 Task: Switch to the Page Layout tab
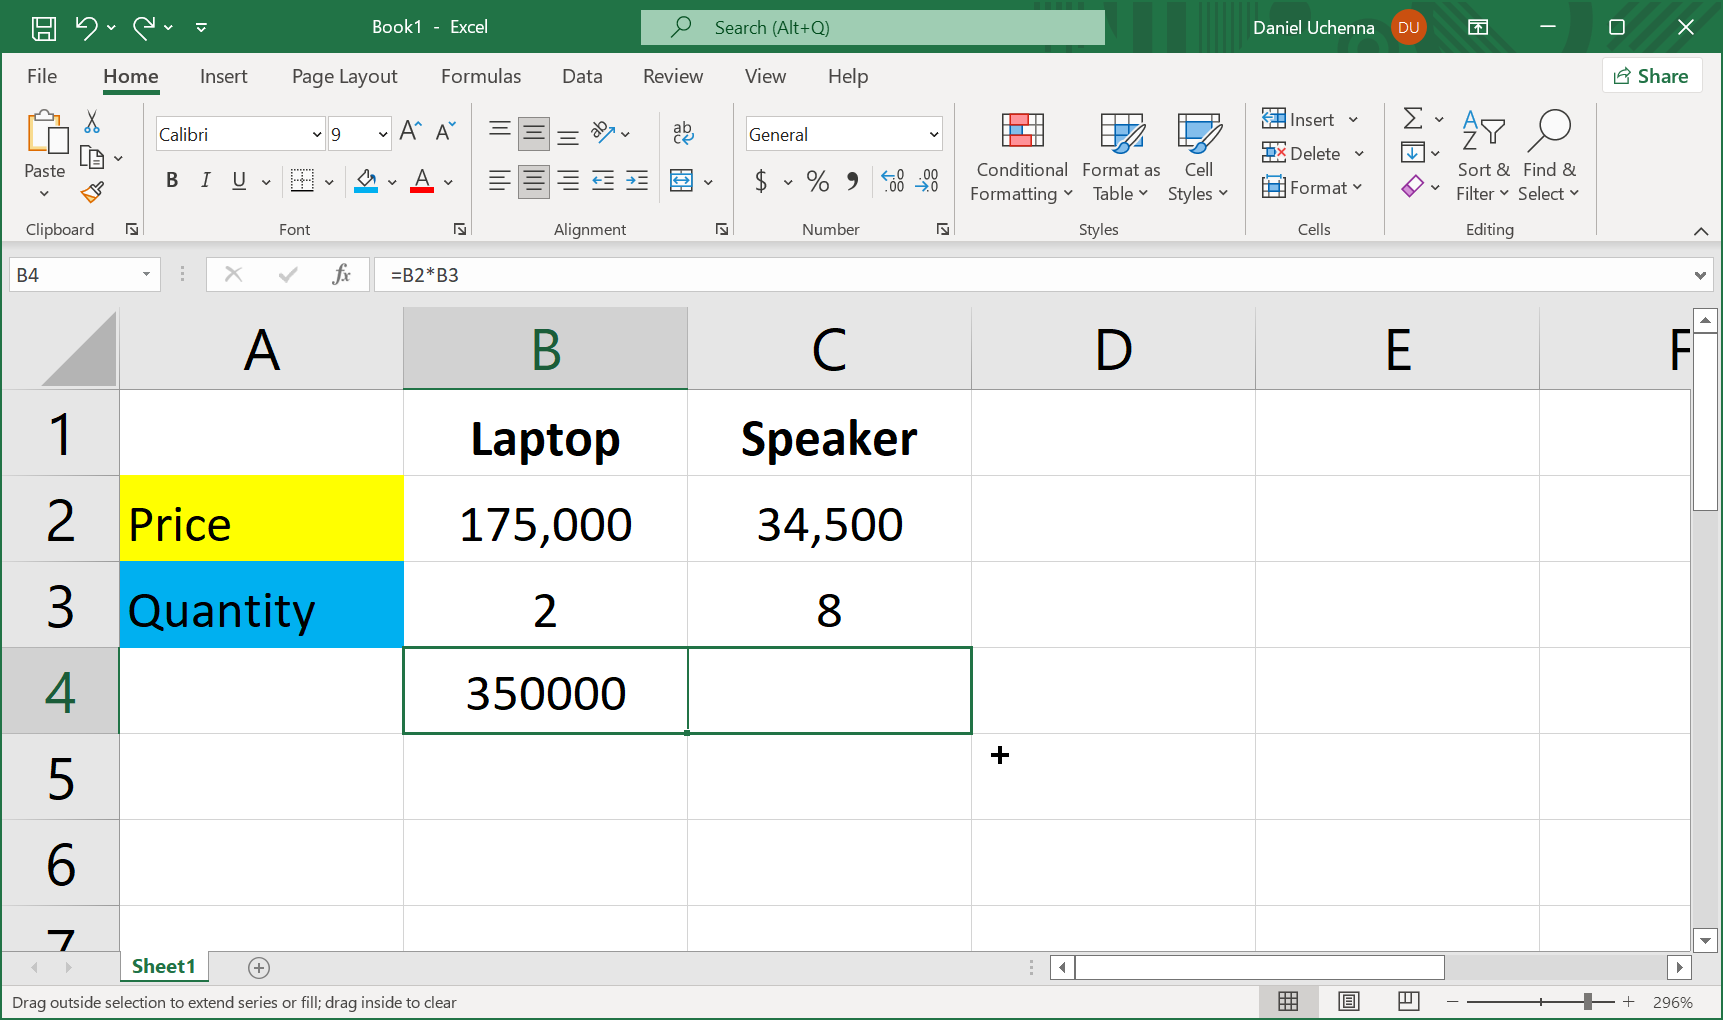point(344,77)
